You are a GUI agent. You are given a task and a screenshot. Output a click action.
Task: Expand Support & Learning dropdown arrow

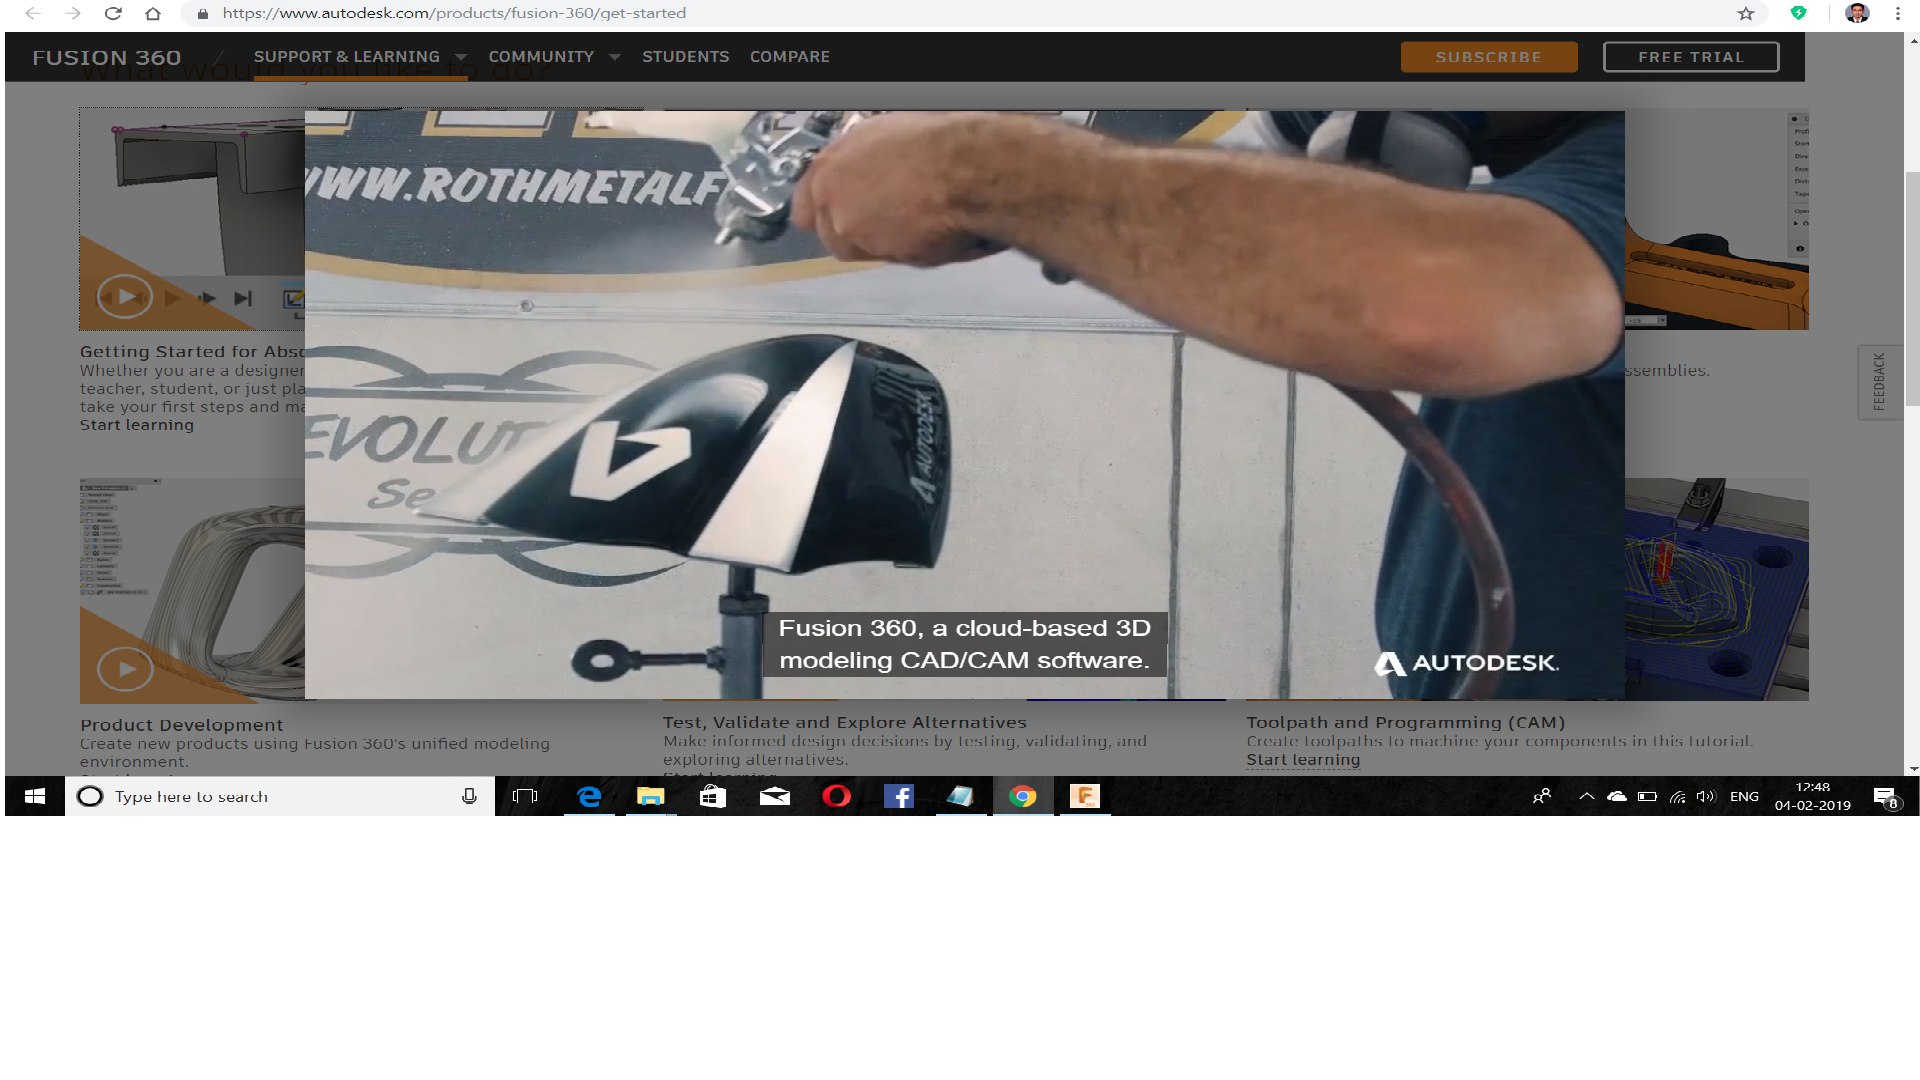(x=461, y=57)
